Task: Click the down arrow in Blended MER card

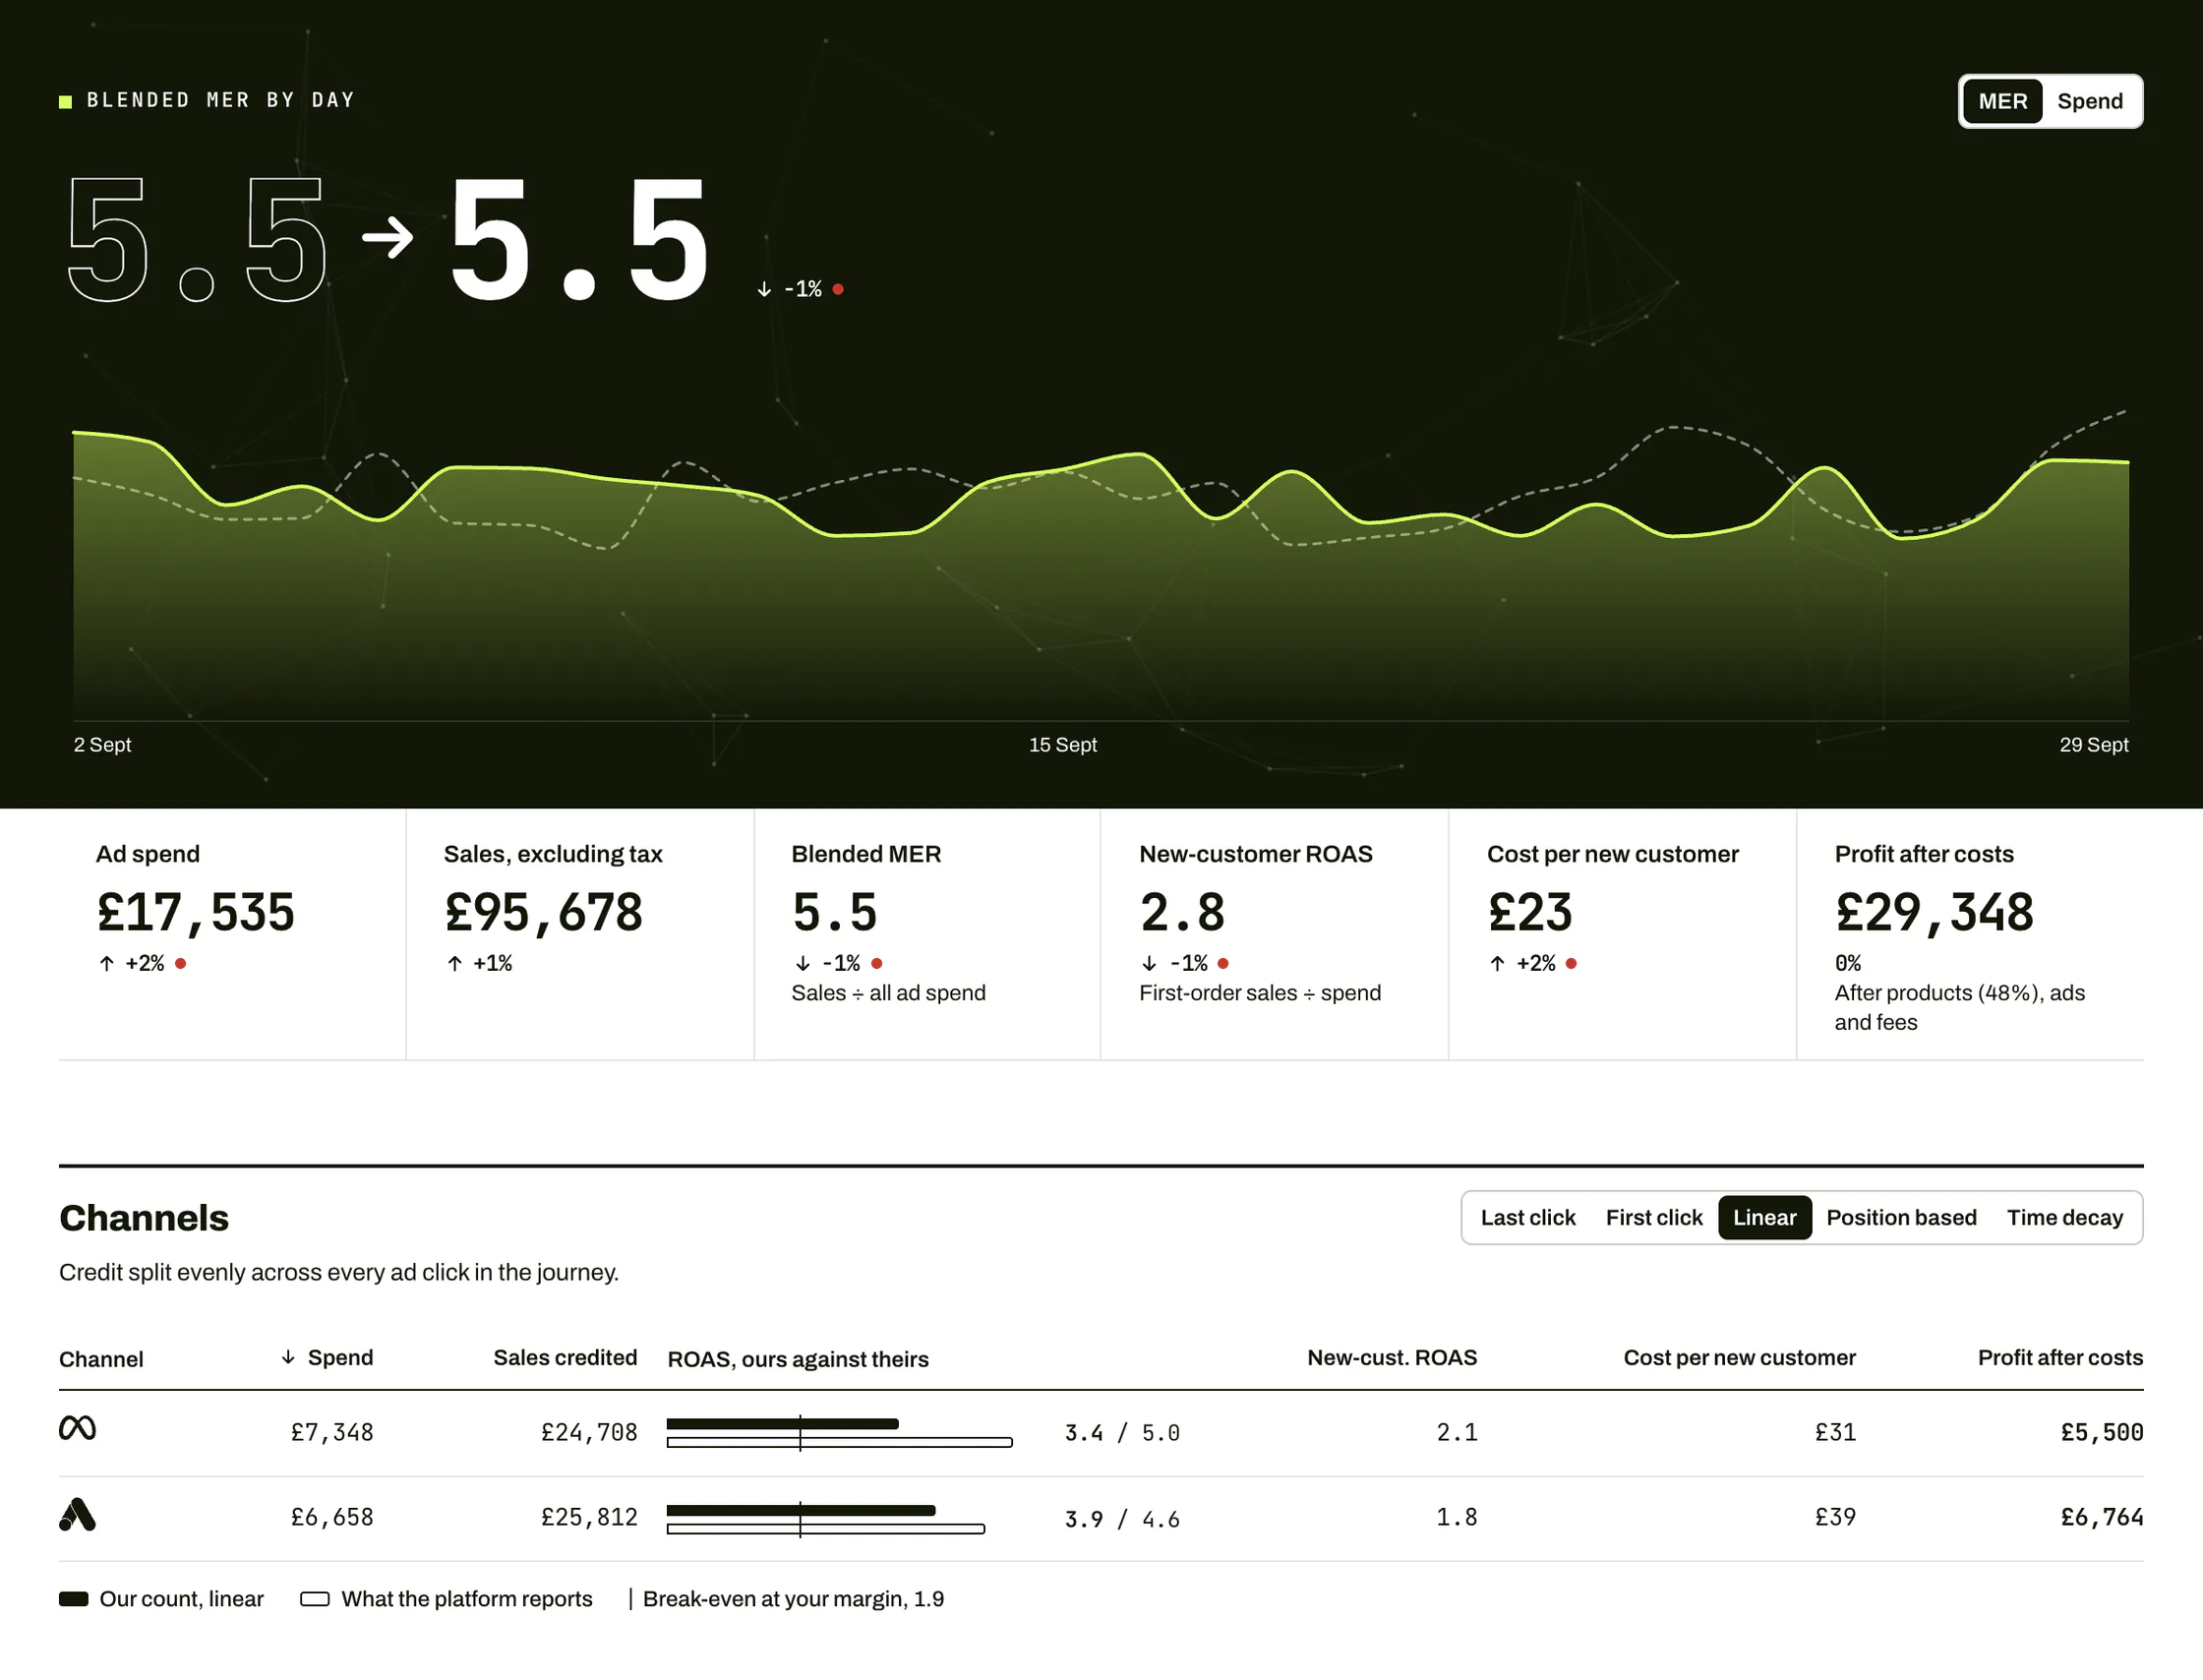Action: (x=802, y=963)
